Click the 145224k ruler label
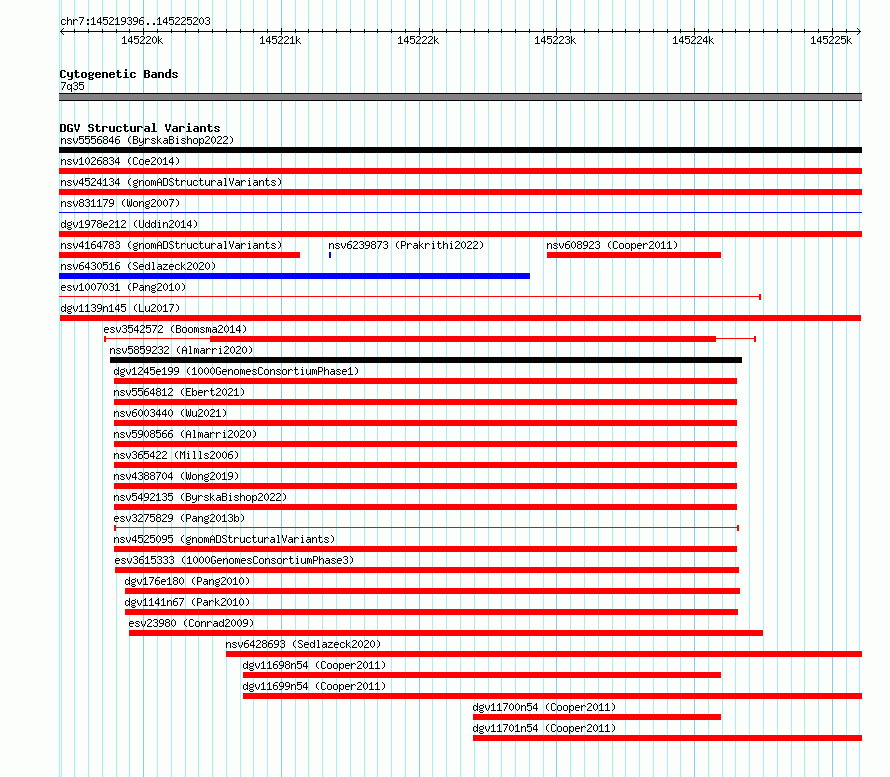The height and width of the screenshot is (777, 890). (693, 40)
